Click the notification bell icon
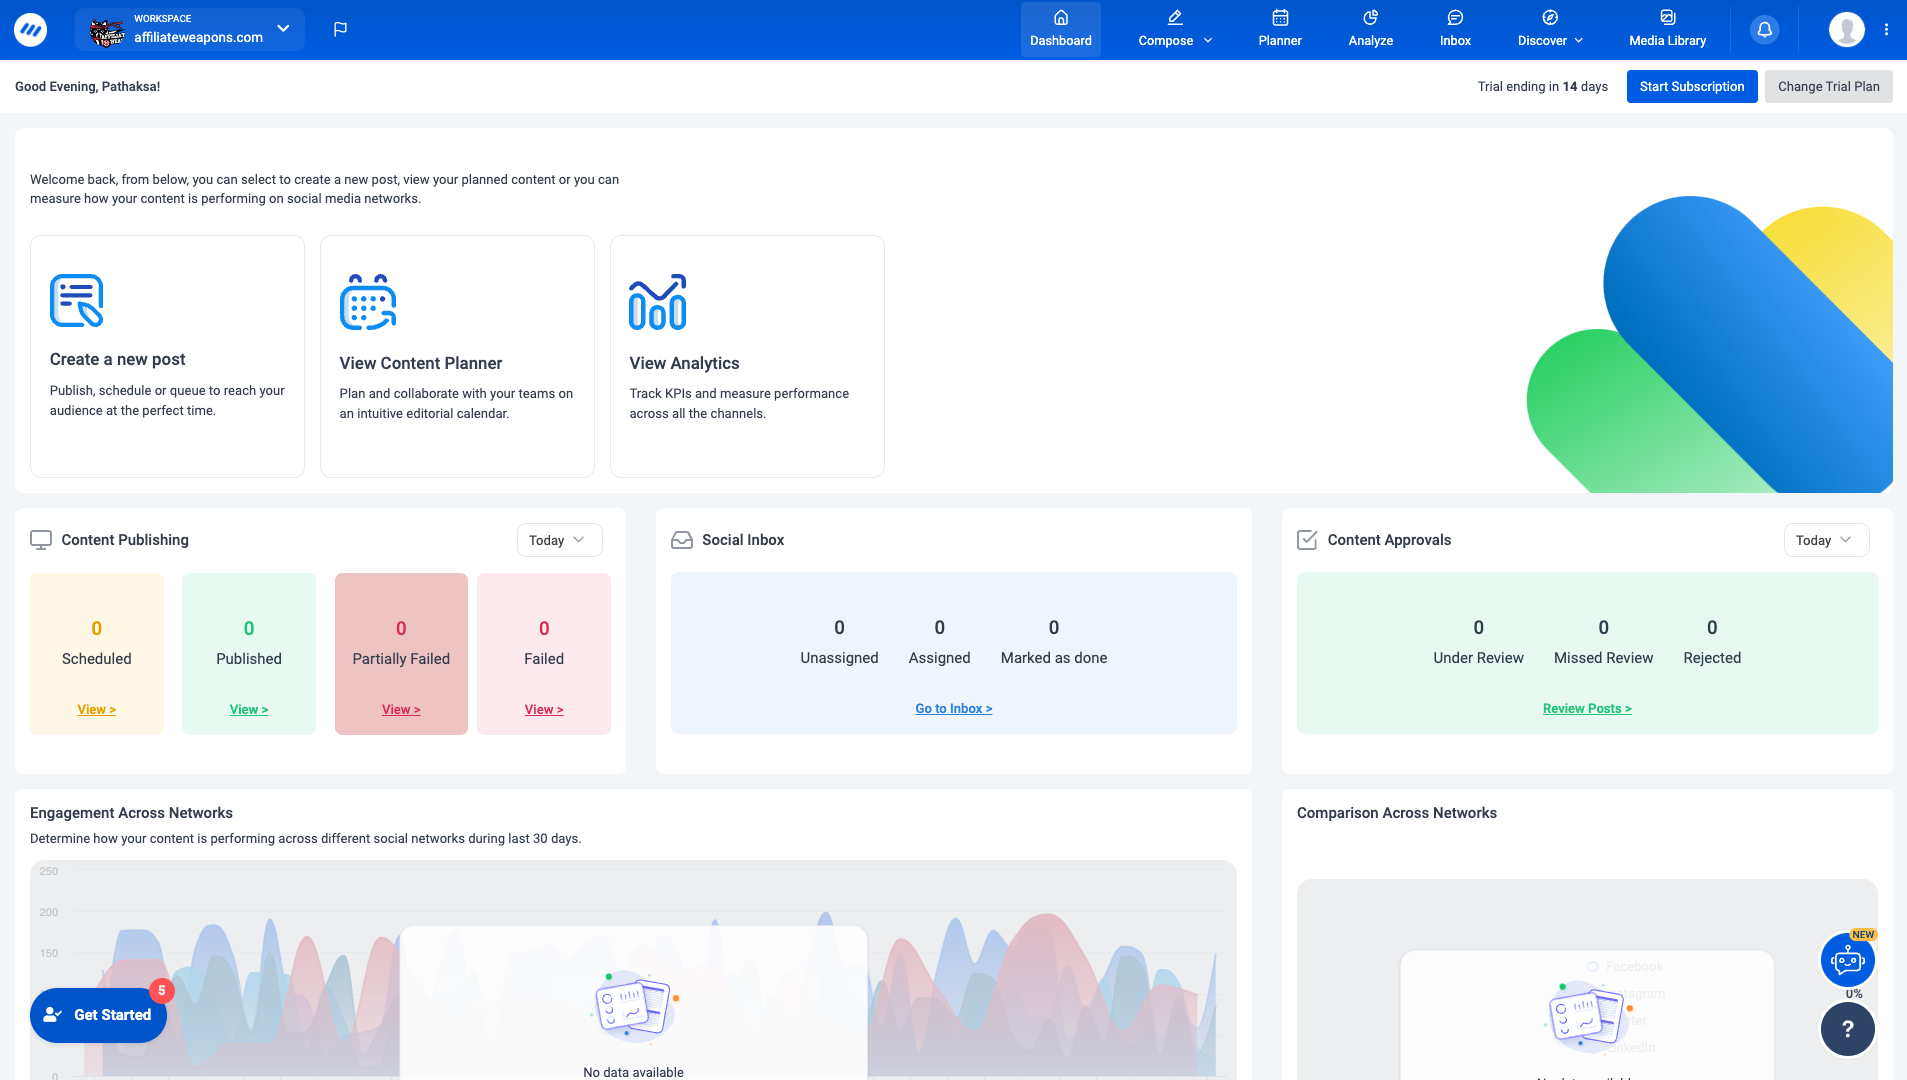 1765,30
